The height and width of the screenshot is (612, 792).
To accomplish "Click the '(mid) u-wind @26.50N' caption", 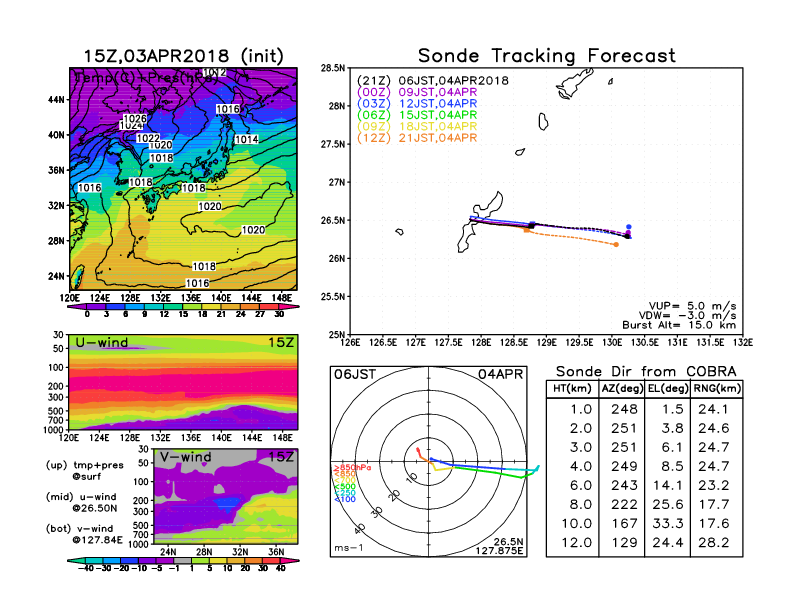I will coord(81,502).
